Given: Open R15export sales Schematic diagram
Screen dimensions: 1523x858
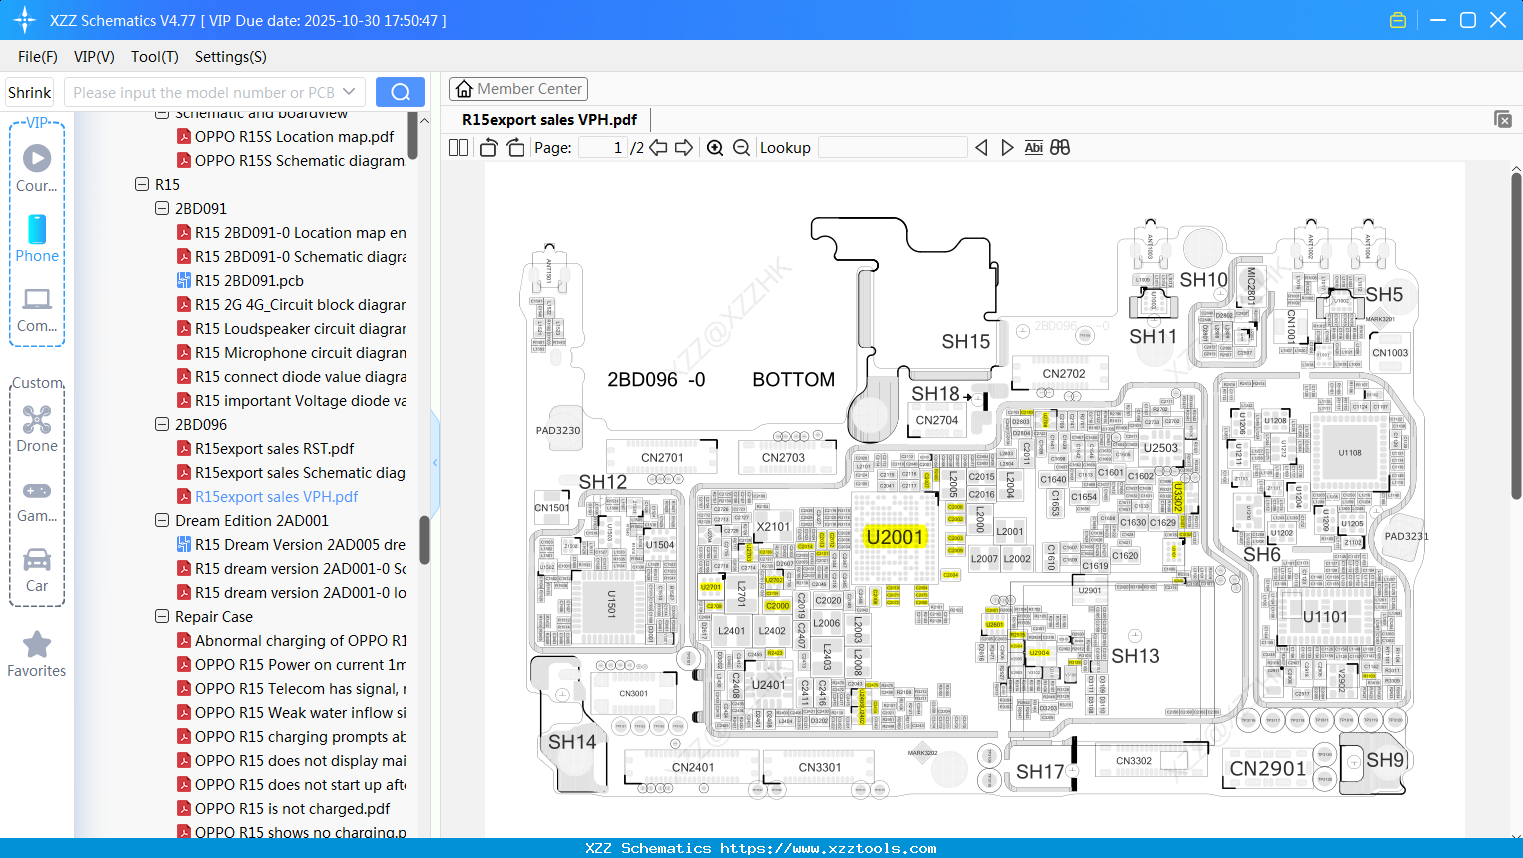Looking at the screenshot, I should 291,473.
